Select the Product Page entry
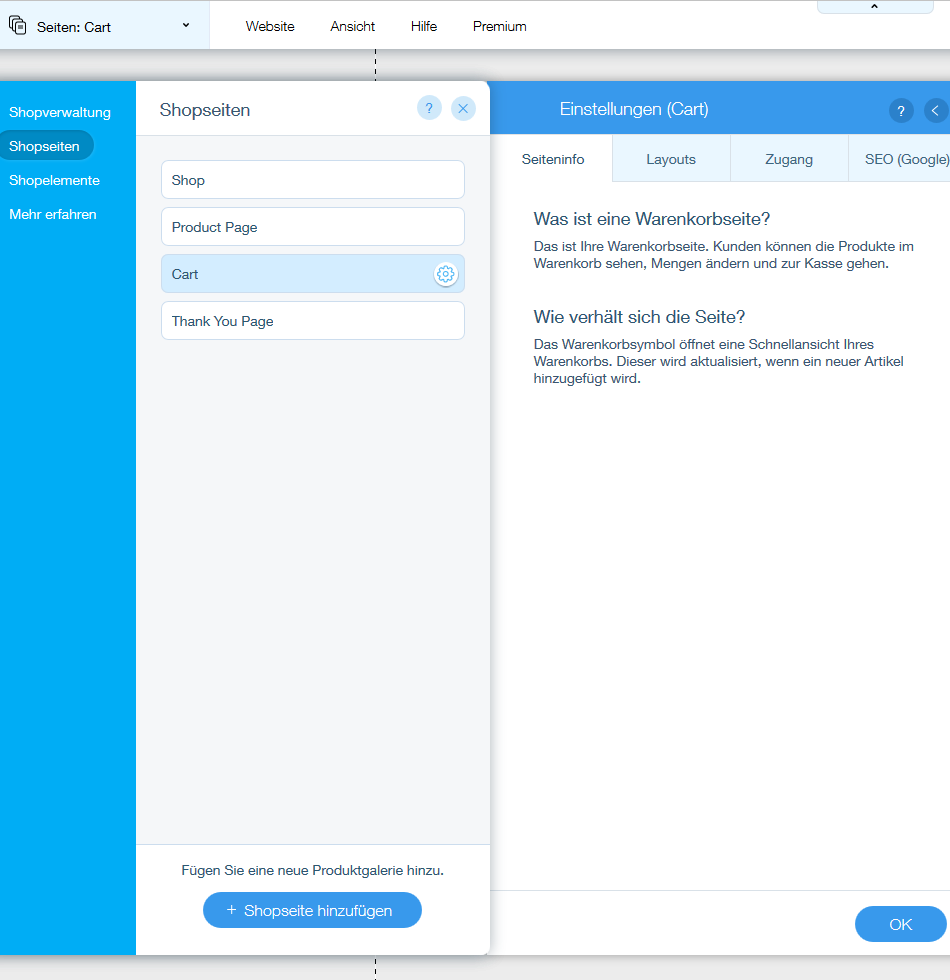The height and width of the screenshot is (980, 950). click(x=312, y=227)
